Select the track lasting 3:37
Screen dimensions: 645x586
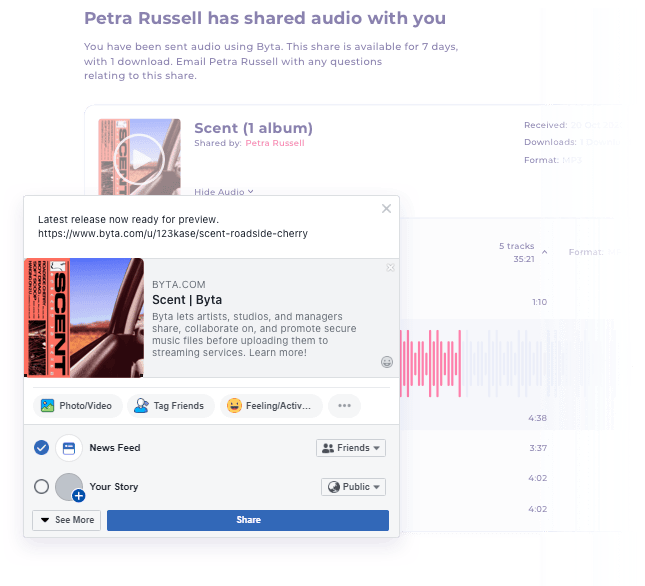point(538,448)
